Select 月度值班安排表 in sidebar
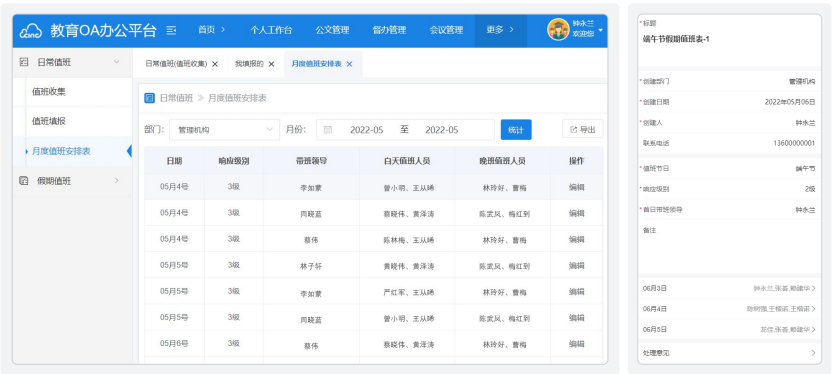The height and width of the screenshot is (374, 835). [72, 151]
